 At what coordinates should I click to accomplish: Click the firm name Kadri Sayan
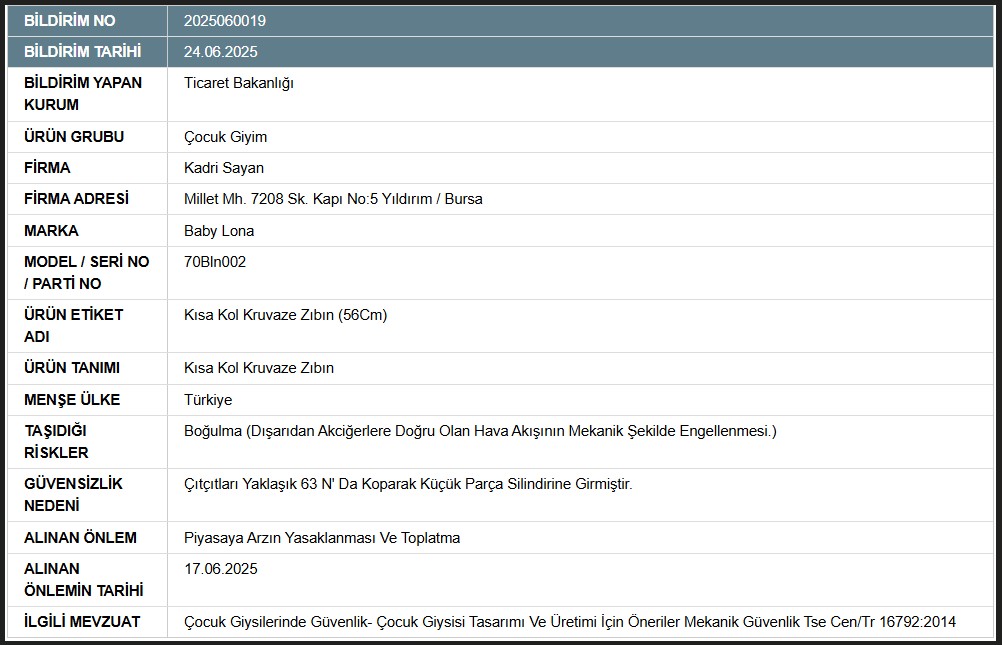tap(224, 168)
